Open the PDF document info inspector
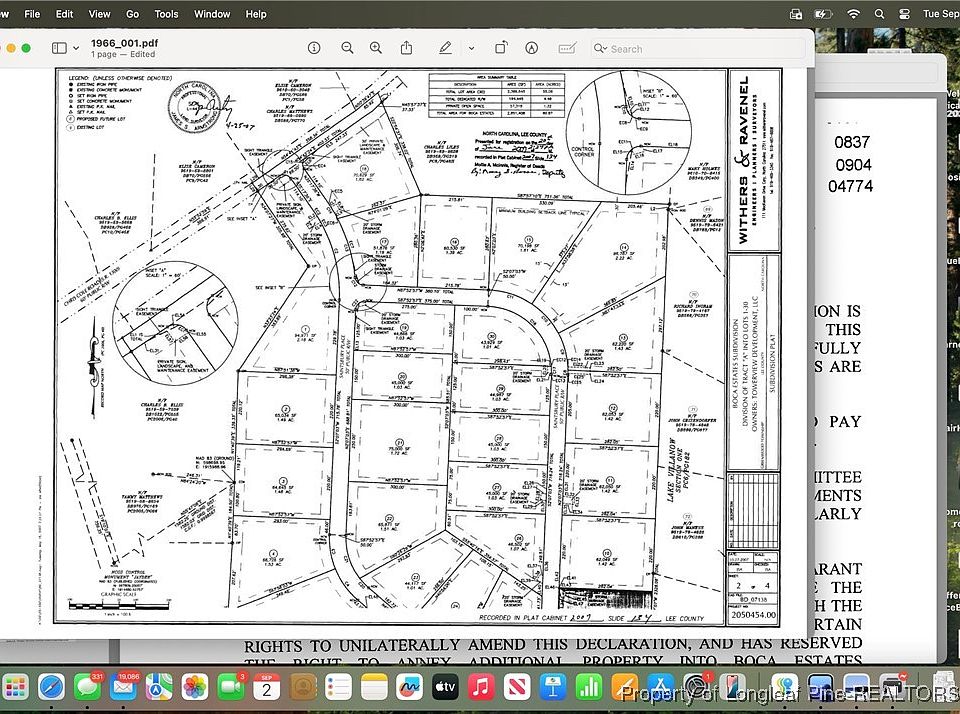 point(314,48)
